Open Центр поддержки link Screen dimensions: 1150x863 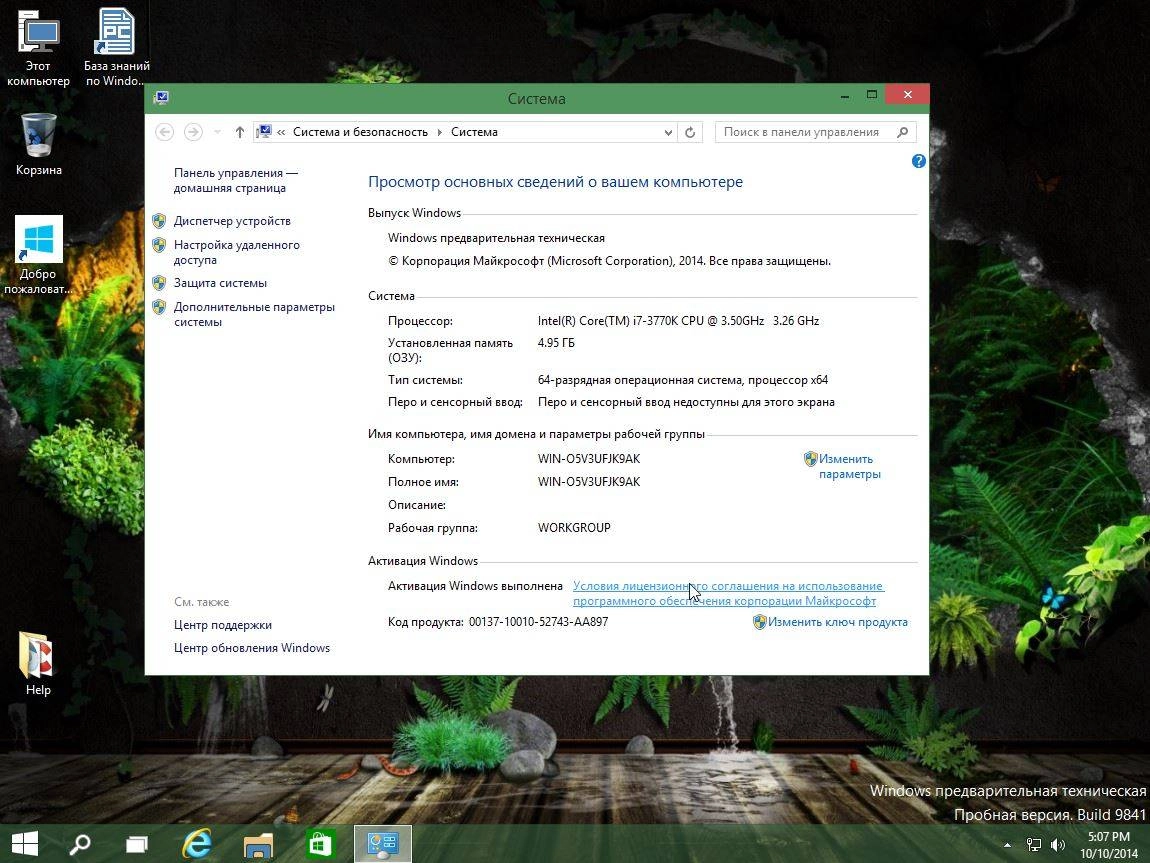pyautogui.click(x=222, y=625)
